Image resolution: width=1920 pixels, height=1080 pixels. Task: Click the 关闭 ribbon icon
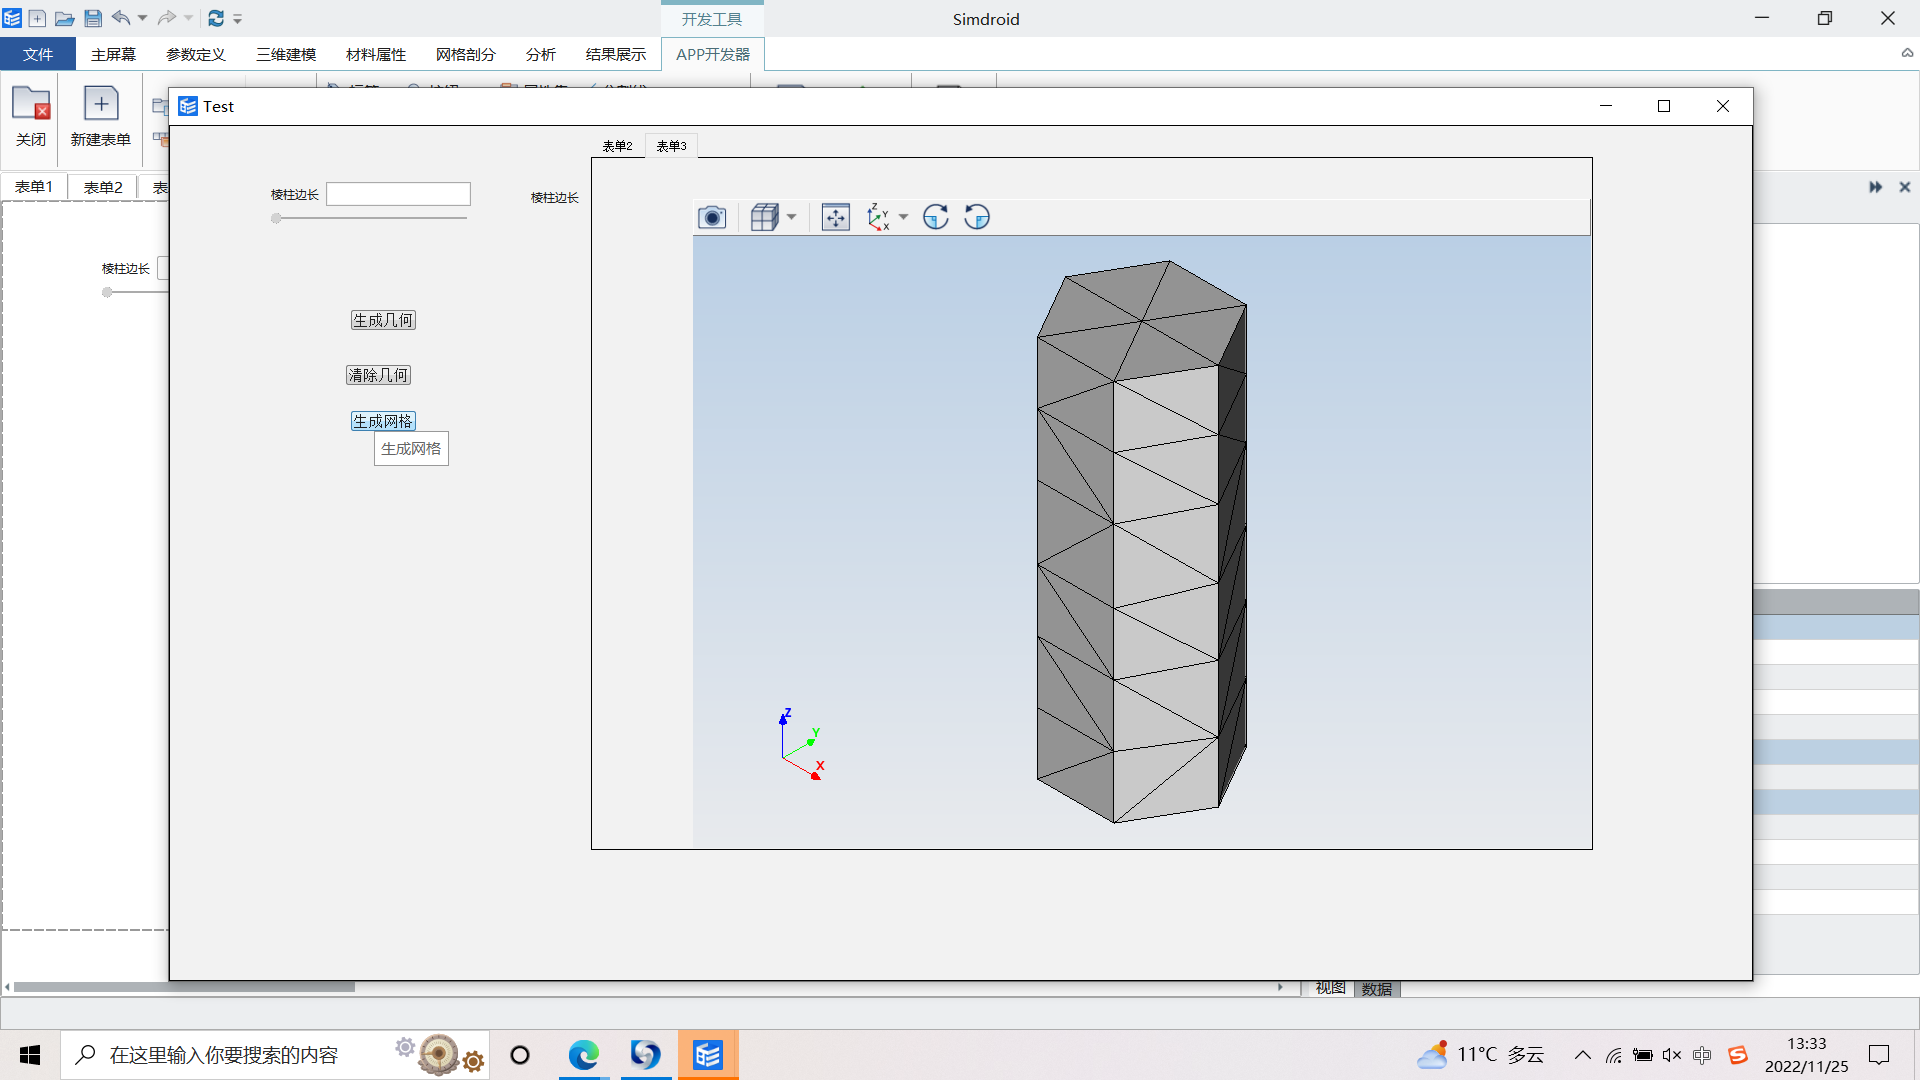[x=31, y=117]
